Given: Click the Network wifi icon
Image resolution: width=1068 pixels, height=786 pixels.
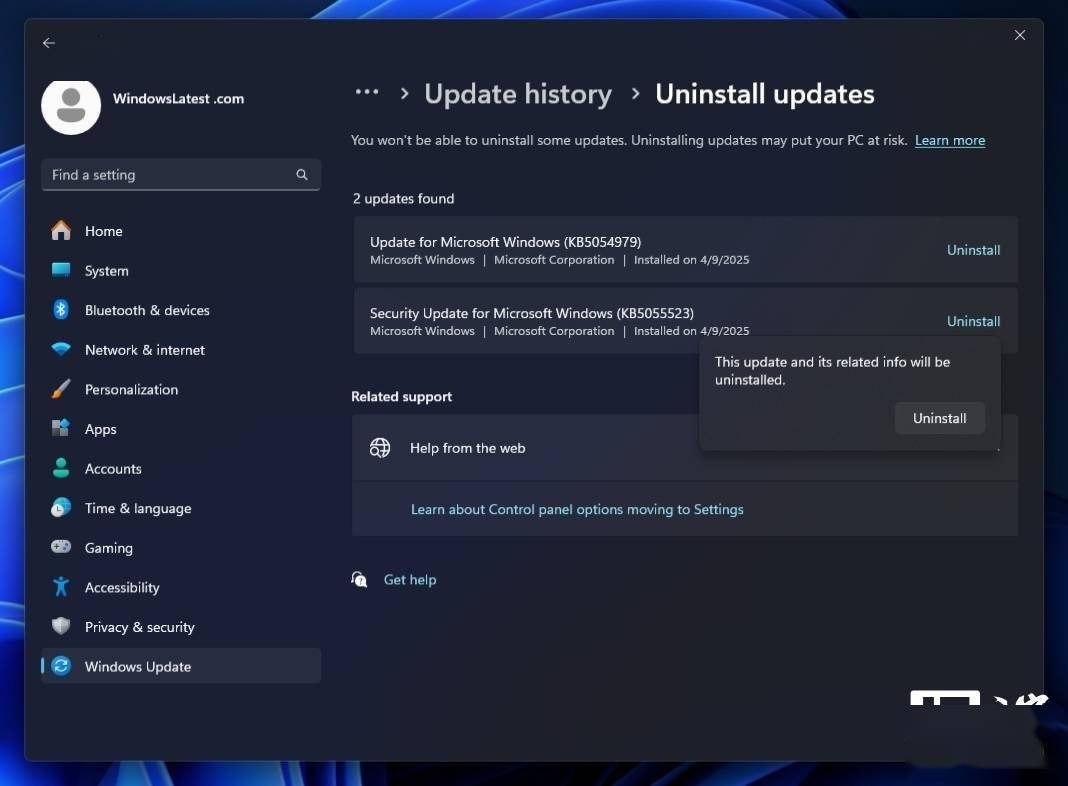Looking at the screenshot, I should pyautogui.click(x=61, y=349).
